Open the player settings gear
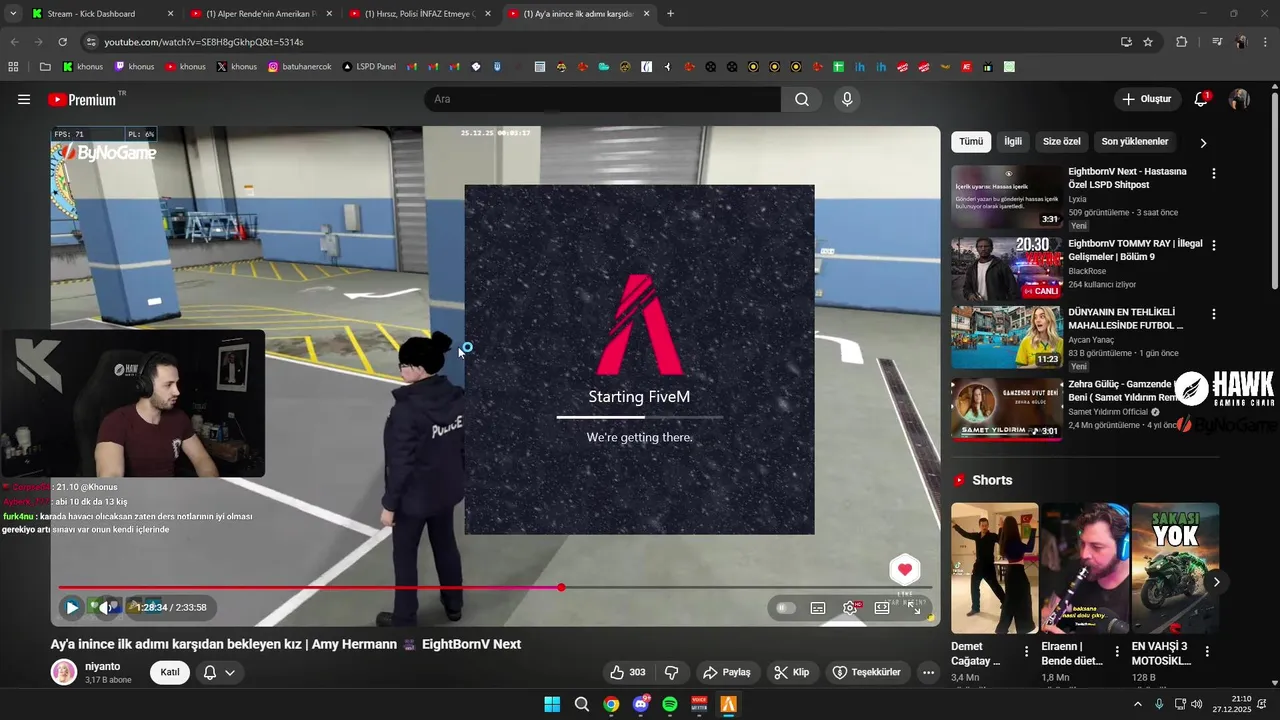This screenshot has height=720, width=1280. pyautogui.click(x=850, y=607)
